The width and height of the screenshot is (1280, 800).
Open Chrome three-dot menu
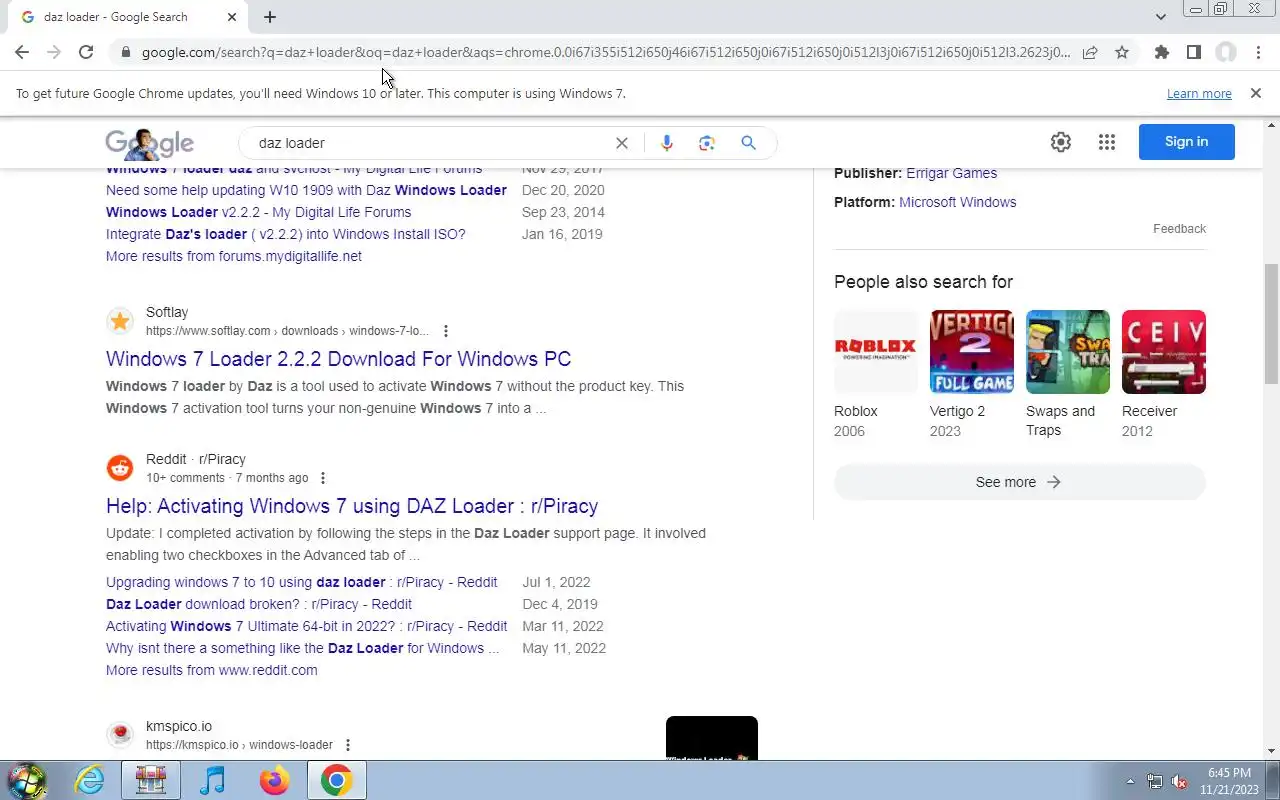(x=1258, y=52)
